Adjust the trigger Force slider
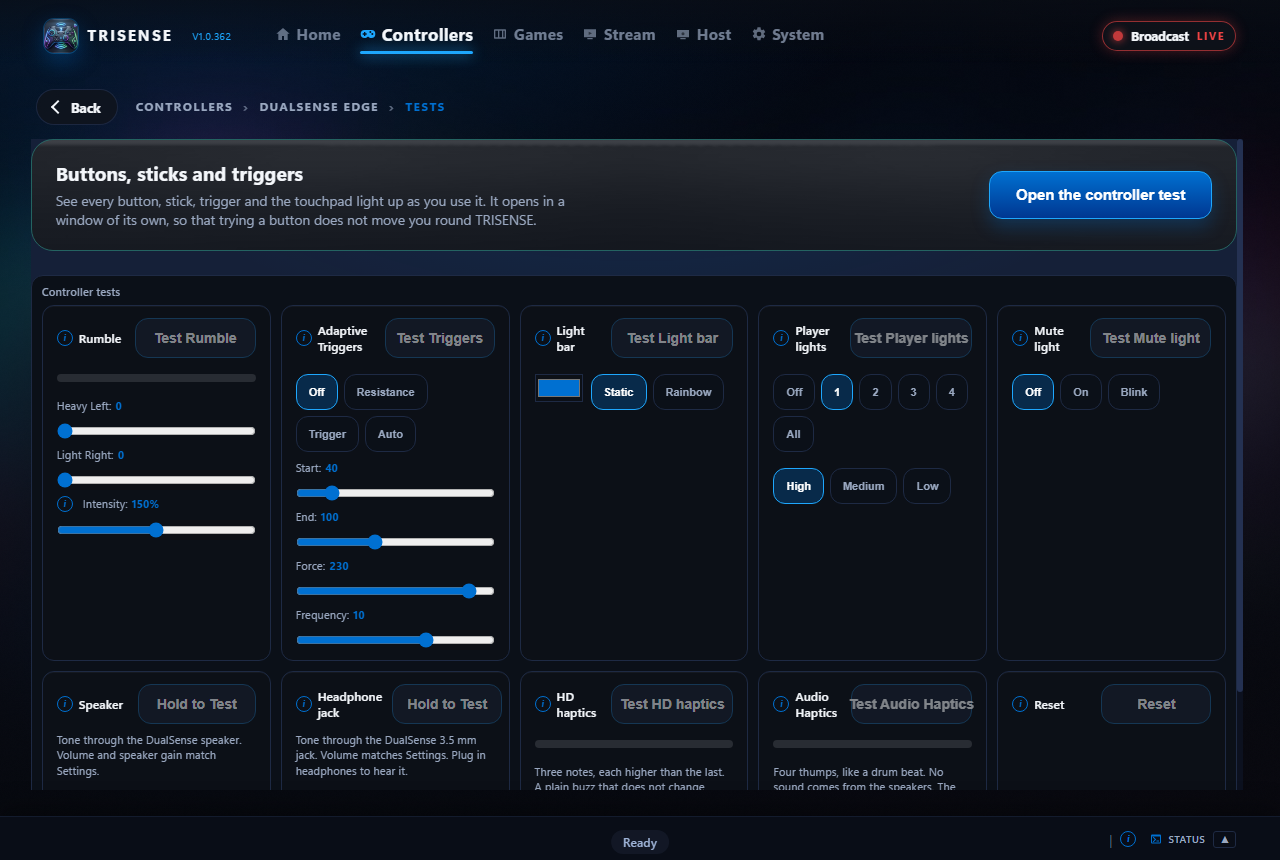Viewport: 1280px width, 860px height. (x=395, y=591)
